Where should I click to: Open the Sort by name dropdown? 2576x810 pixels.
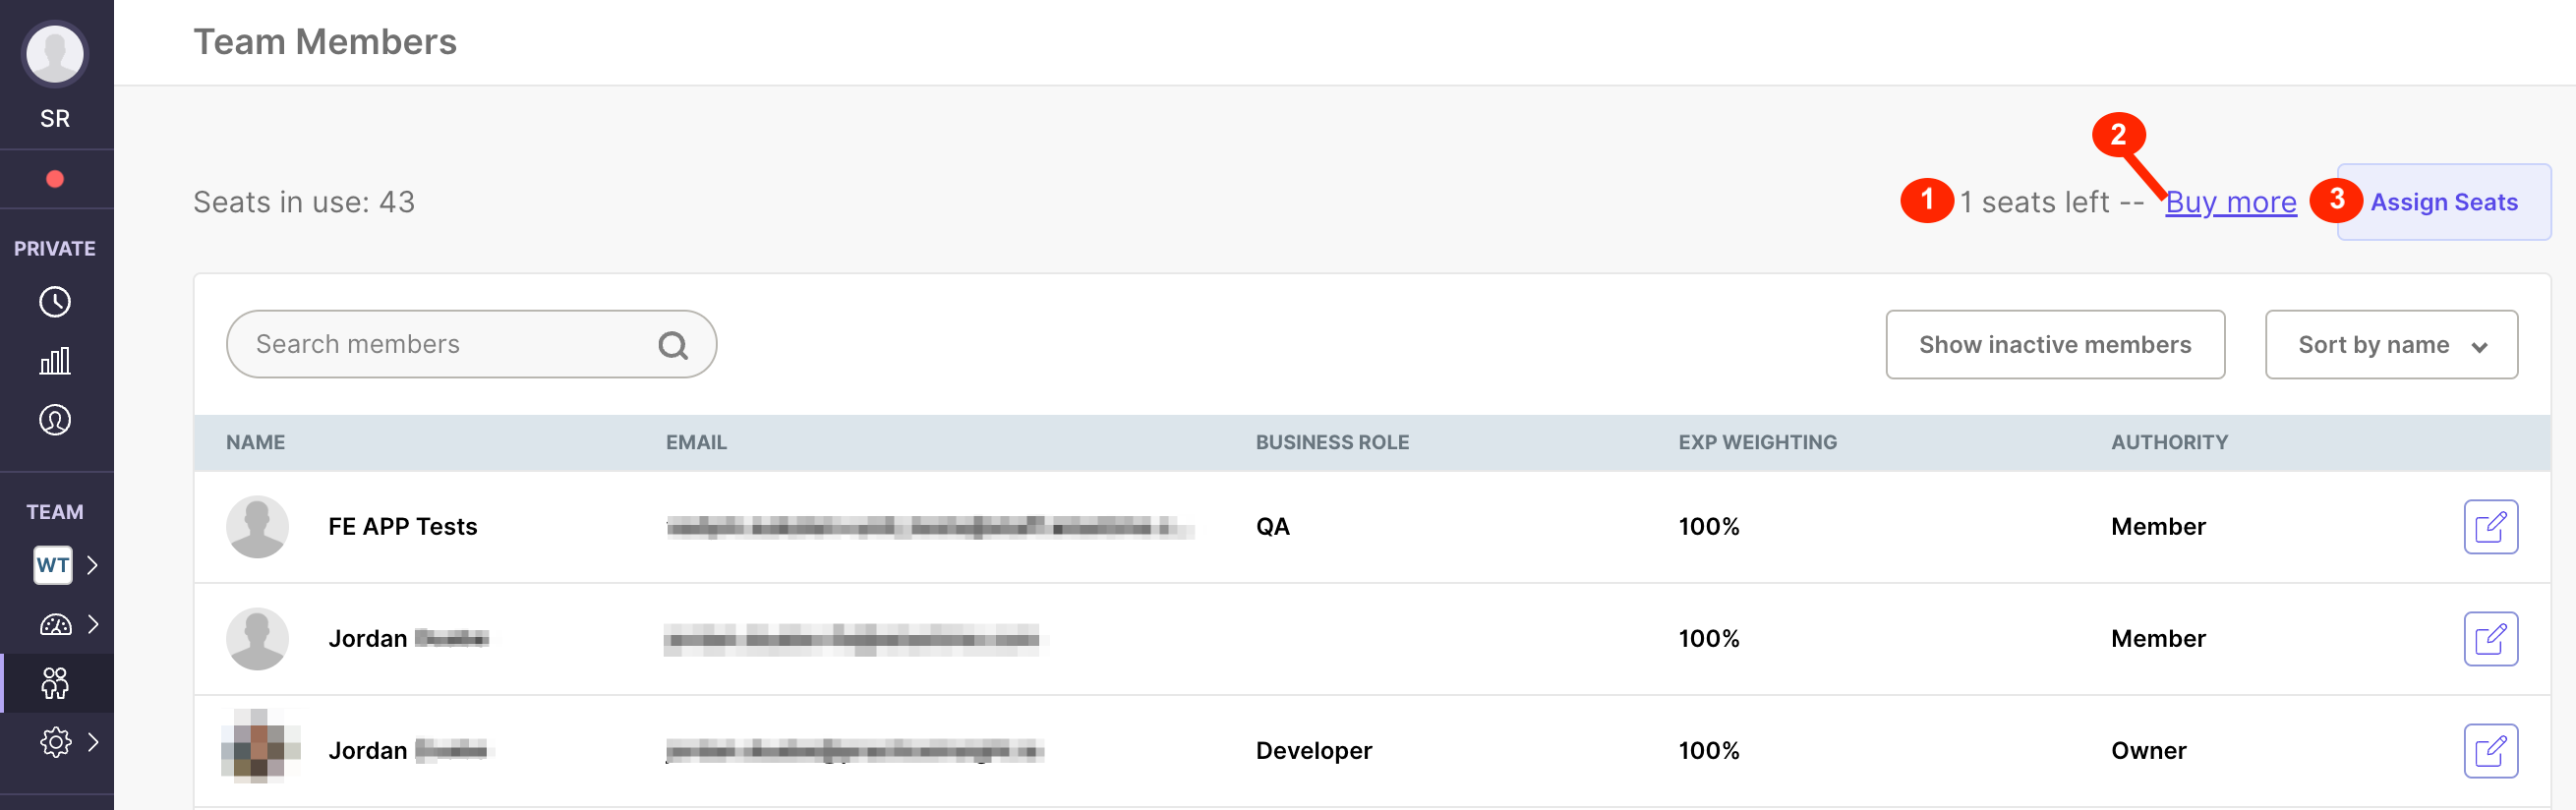click(x=2391, y=344)
